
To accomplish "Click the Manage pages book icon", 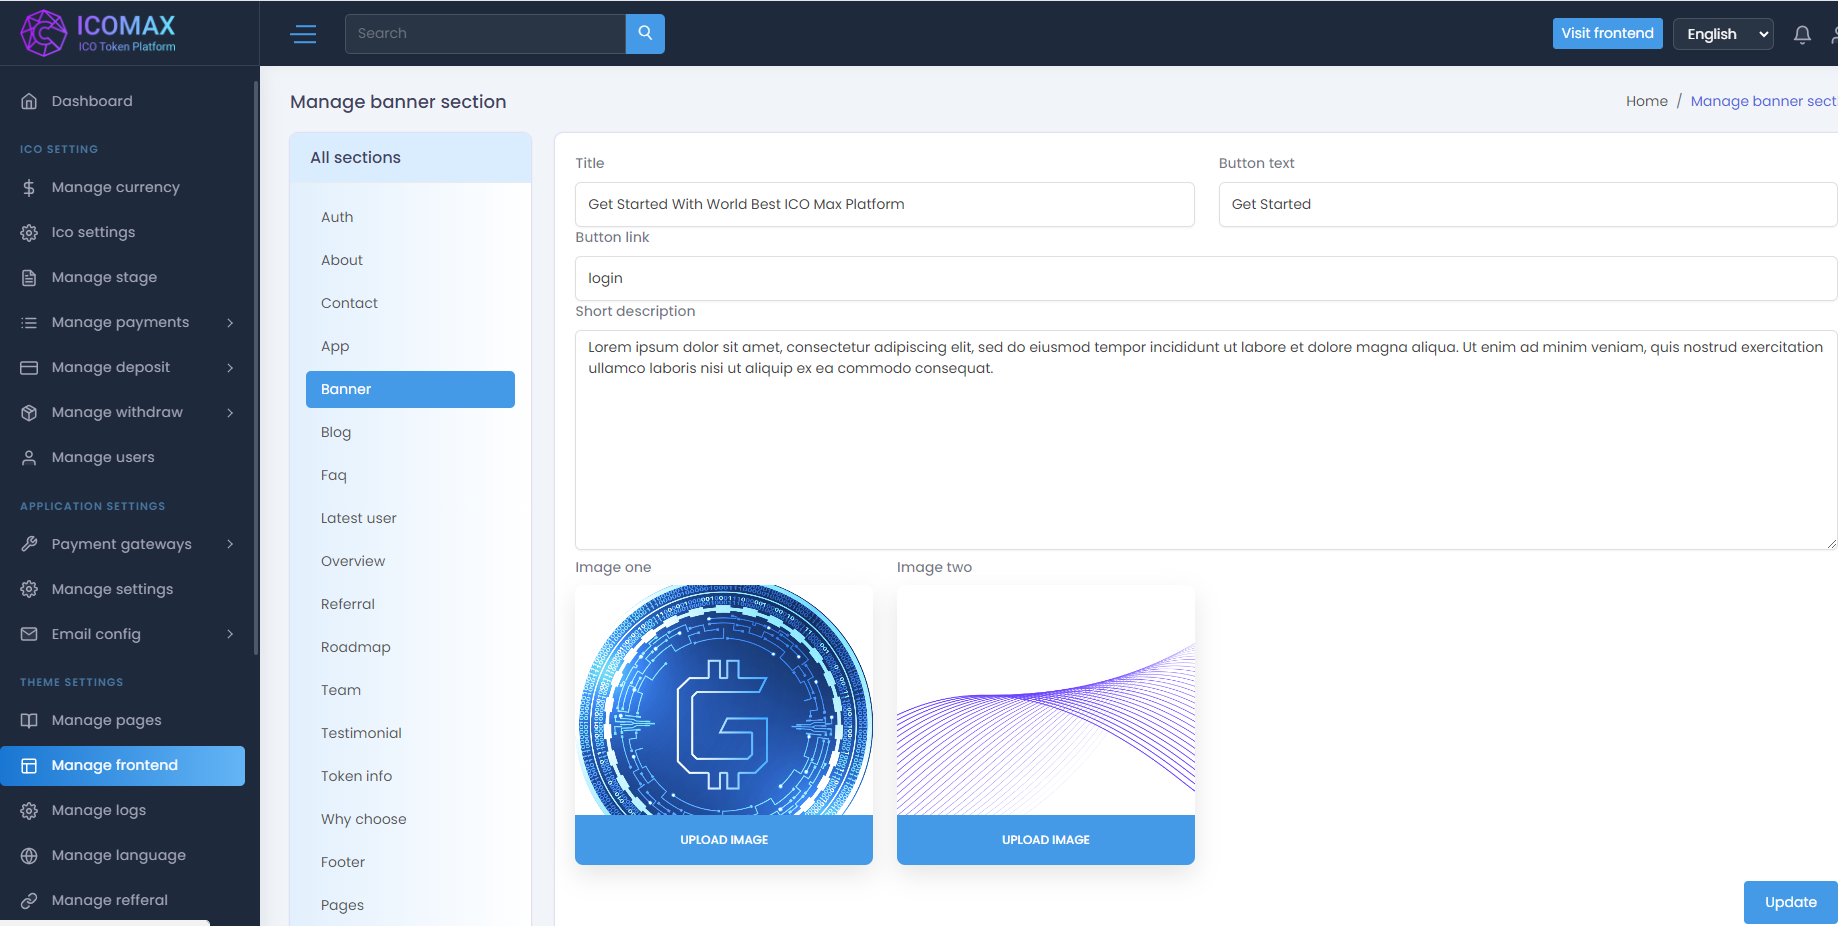I will (29, 720).
